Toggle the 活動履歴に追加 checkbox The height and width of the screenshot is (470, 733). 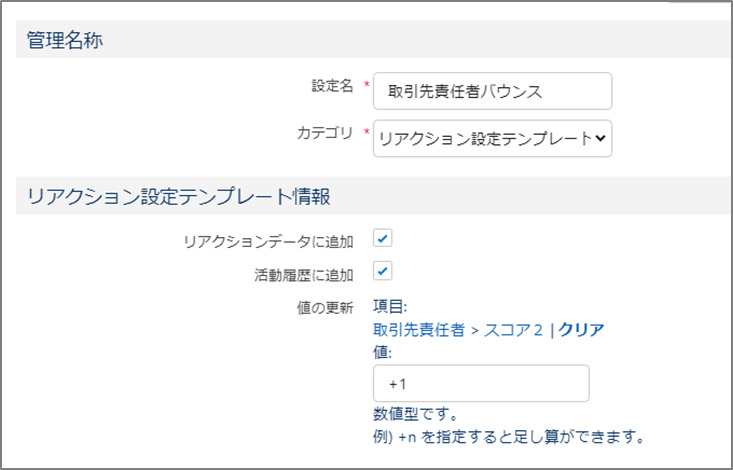(382, 271)
